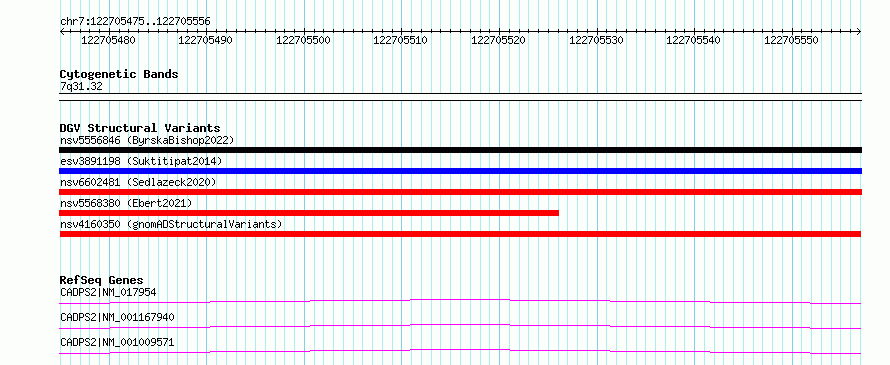Click the magenta NM_001167940 transcript line

pyautogui.click(x=460, y=326)
